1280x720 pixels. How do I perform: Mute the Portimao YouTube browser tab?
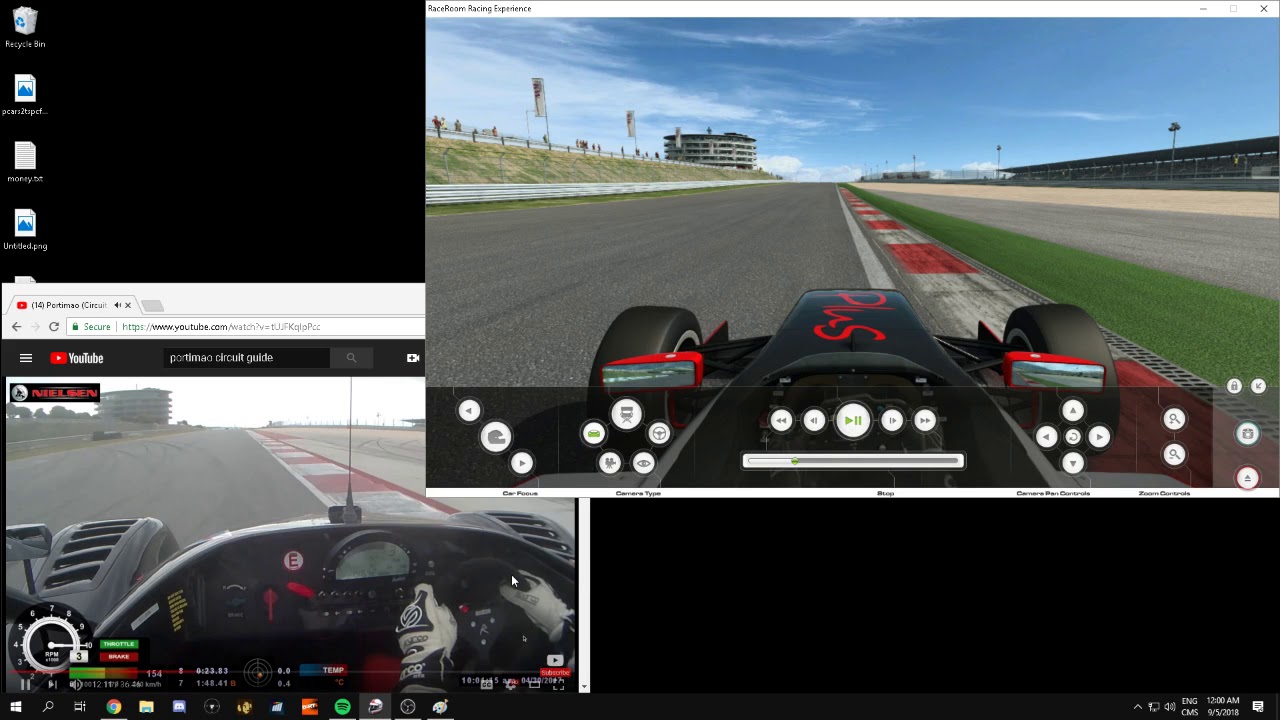pos(117,305)
